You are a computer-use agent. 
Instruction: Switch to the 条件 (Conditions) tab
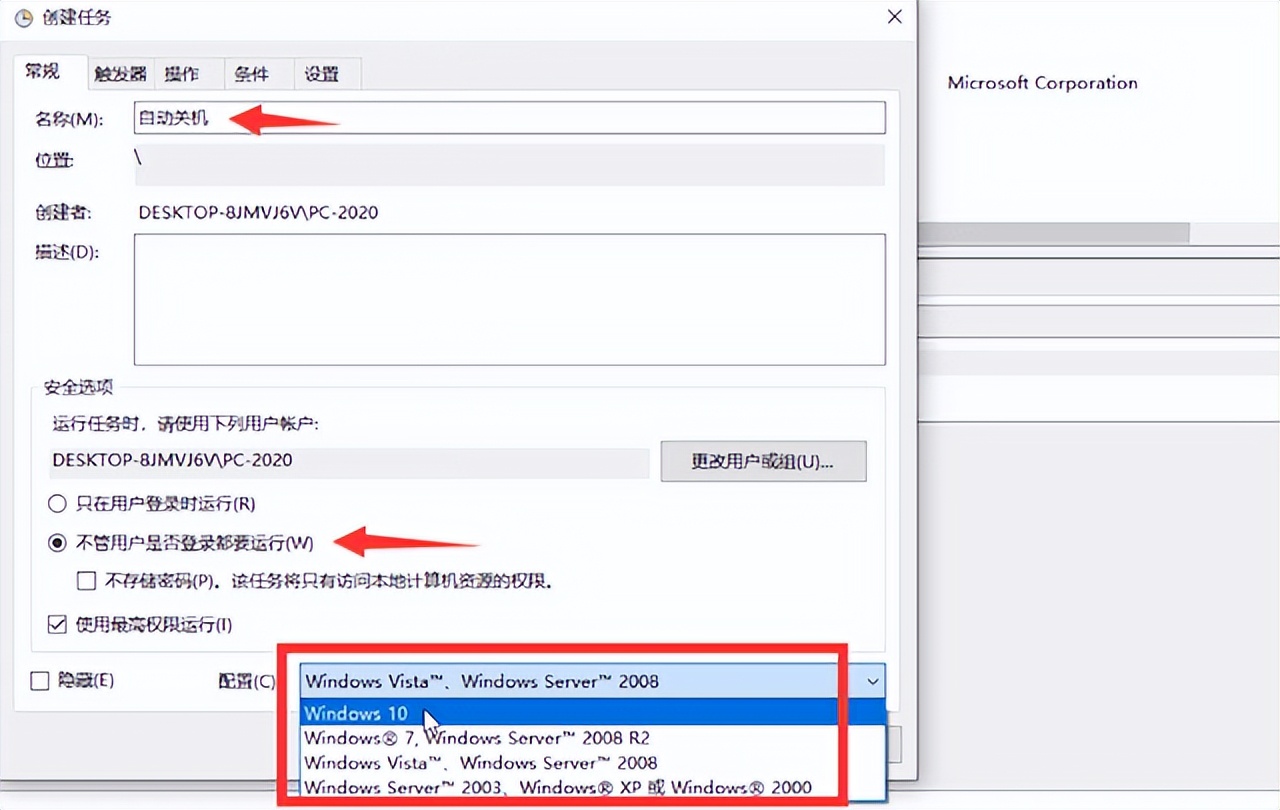point(255,73)
